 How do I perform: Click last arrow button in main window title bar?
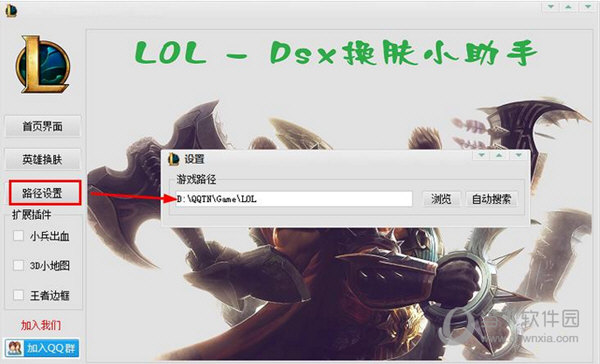coord(587,7)
